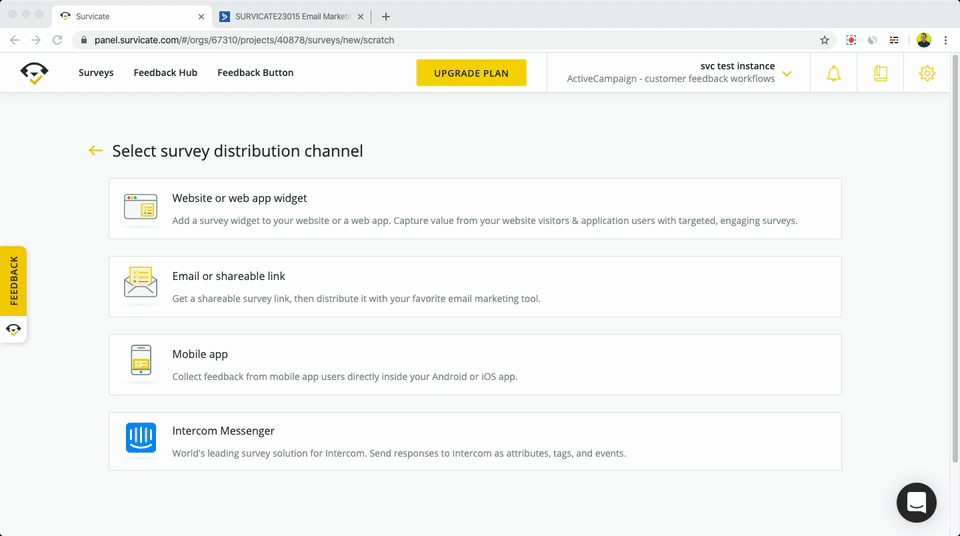
Task: Expand the svc test instance account dropdown
Action: pos(787,73)
